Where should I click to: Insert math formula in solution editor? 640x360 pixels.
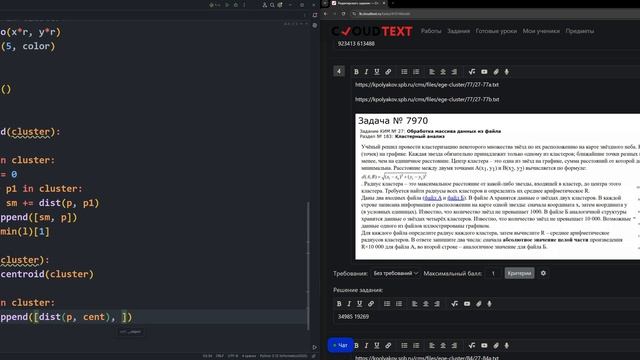tap(455, 304)
